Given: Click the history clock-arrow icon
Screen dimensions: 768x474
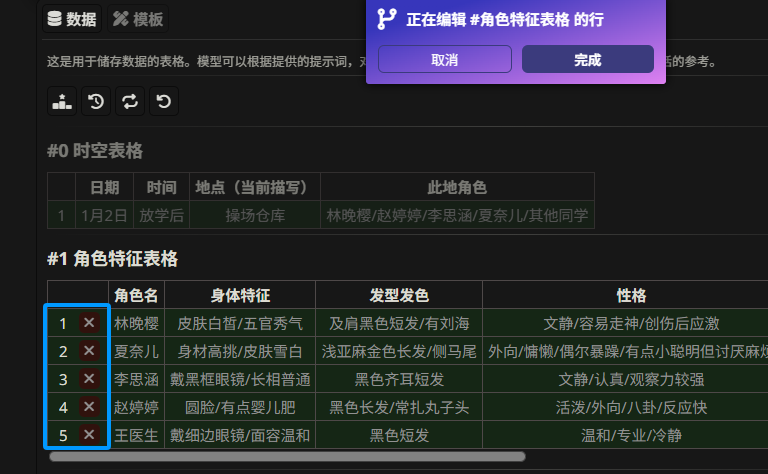Looking at the screenshot, I should pyautogui.click(x=96, y=100).
